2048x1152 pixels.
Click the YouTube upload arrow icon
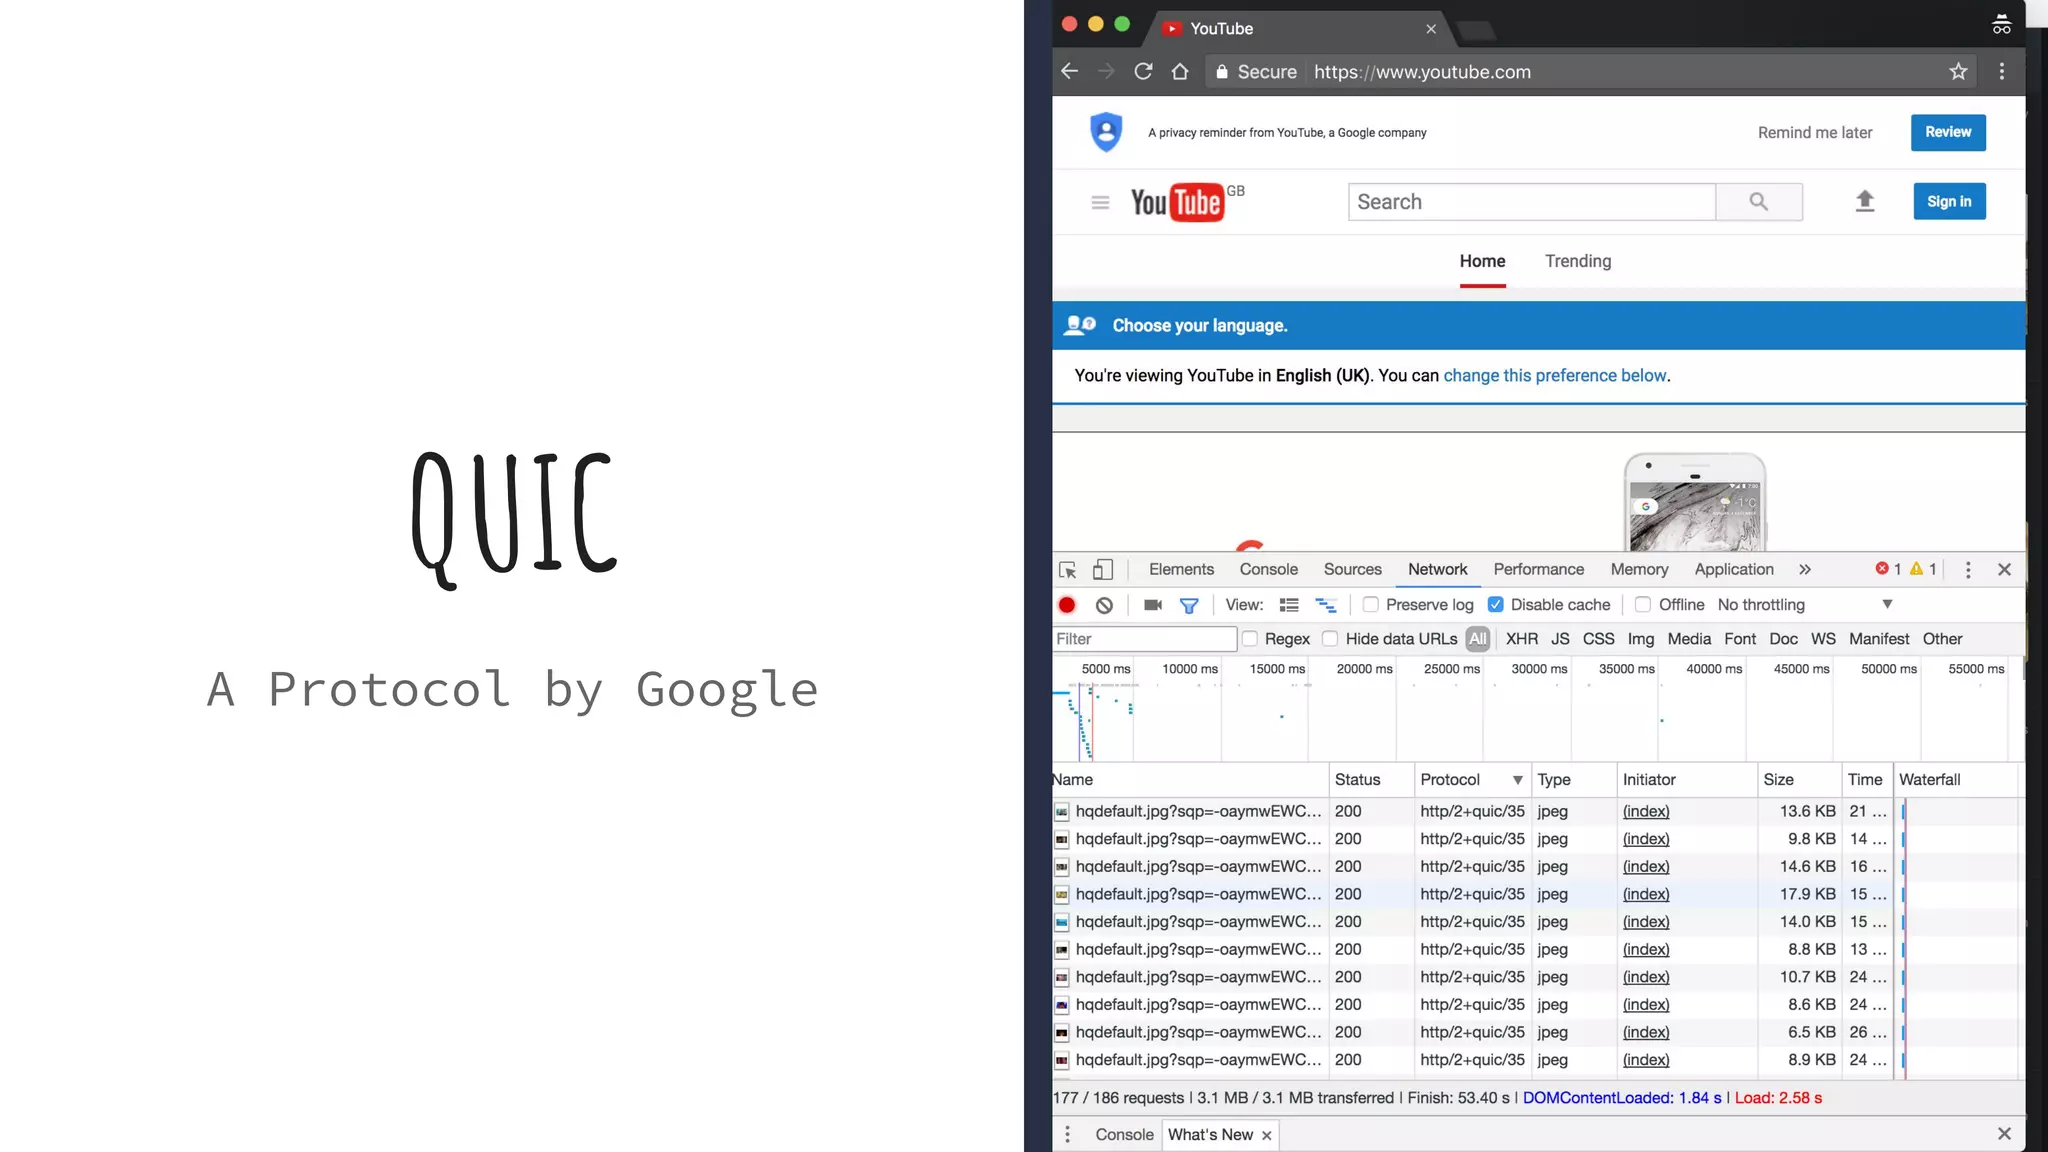1865,202
